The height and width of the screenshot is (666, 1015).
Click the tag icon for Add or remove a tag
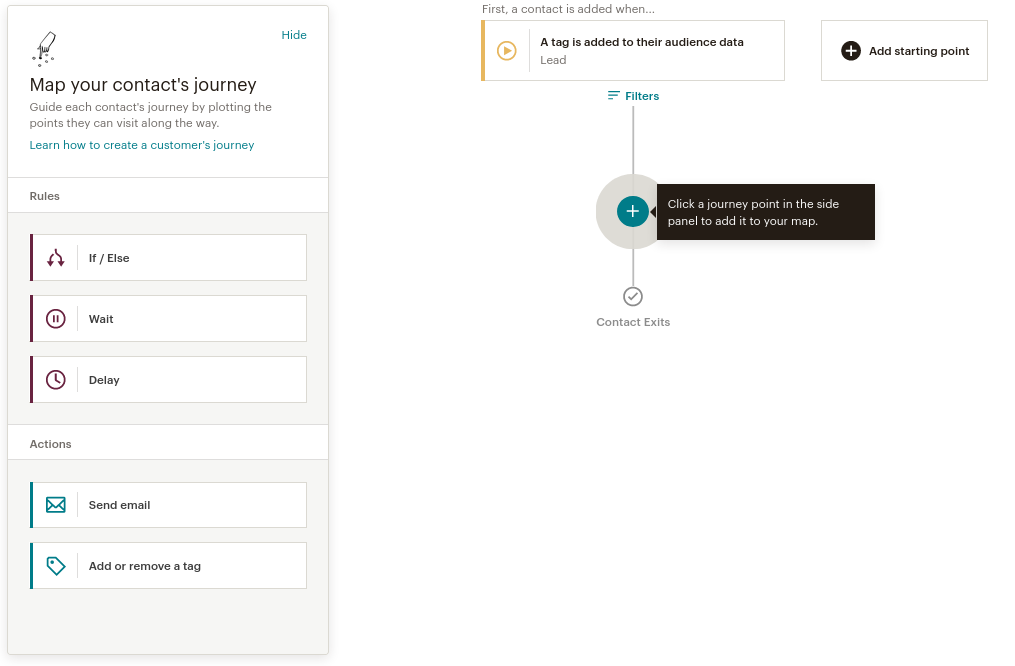tap(56, 566)
